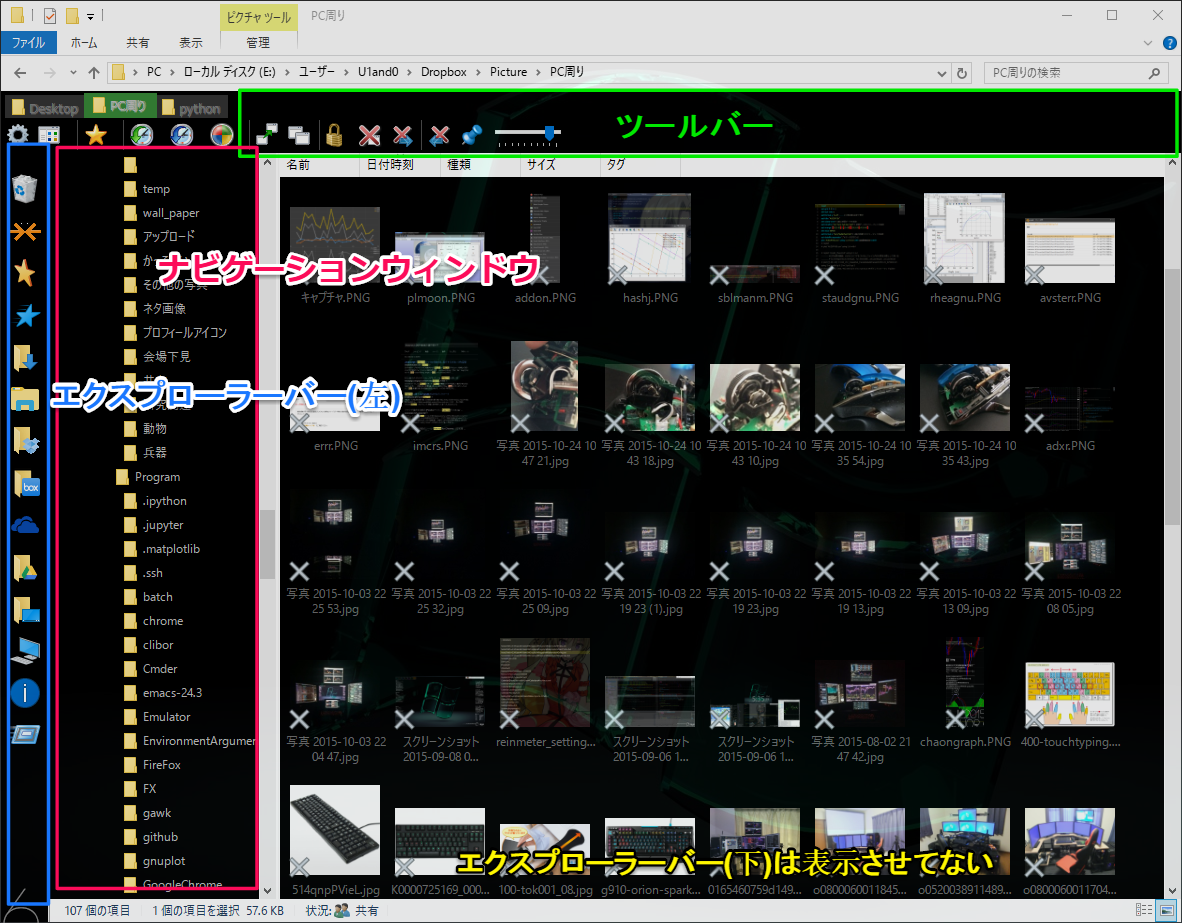Click the properties icon in title bar

[51, 15]
